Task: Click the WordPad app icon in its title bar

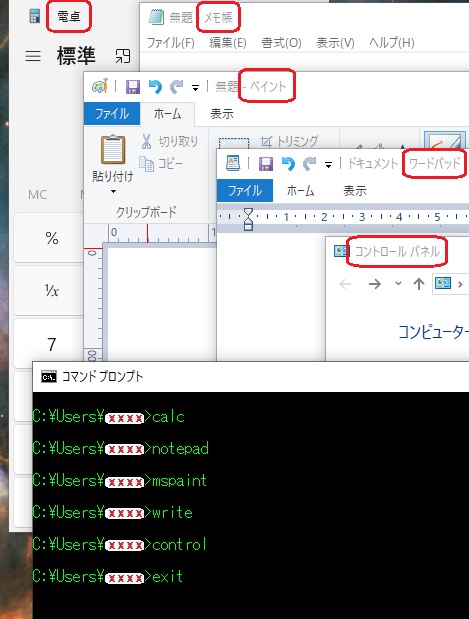Action: pyautogui.click(x=233, y=163)
